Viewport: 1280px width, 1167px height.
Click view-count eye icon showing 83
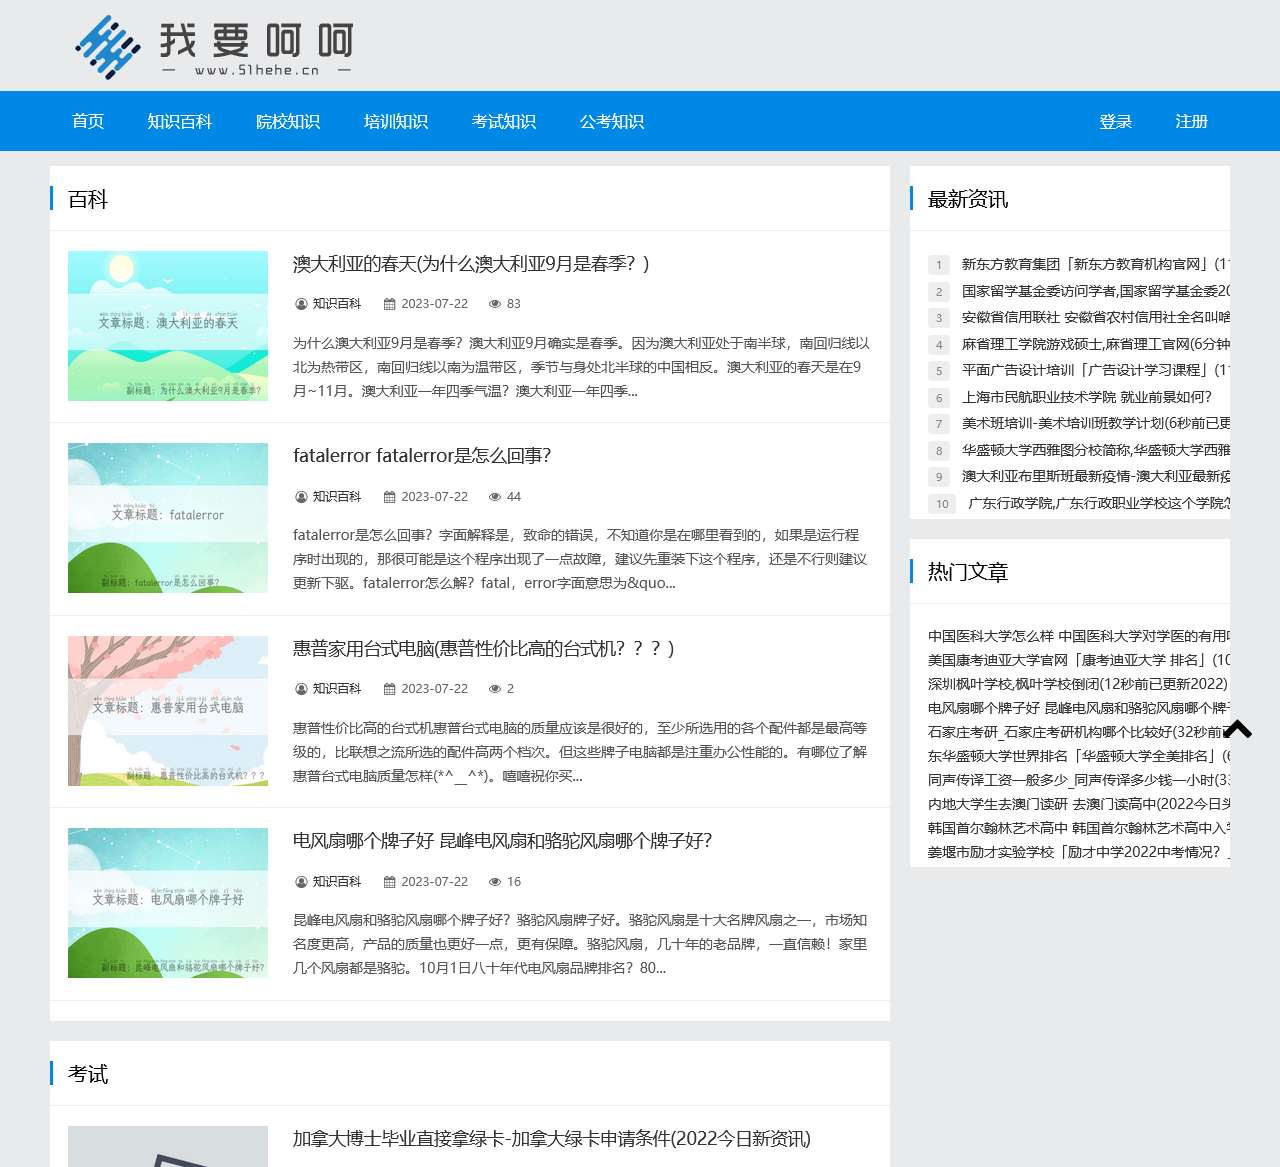(x=494, y=304)
